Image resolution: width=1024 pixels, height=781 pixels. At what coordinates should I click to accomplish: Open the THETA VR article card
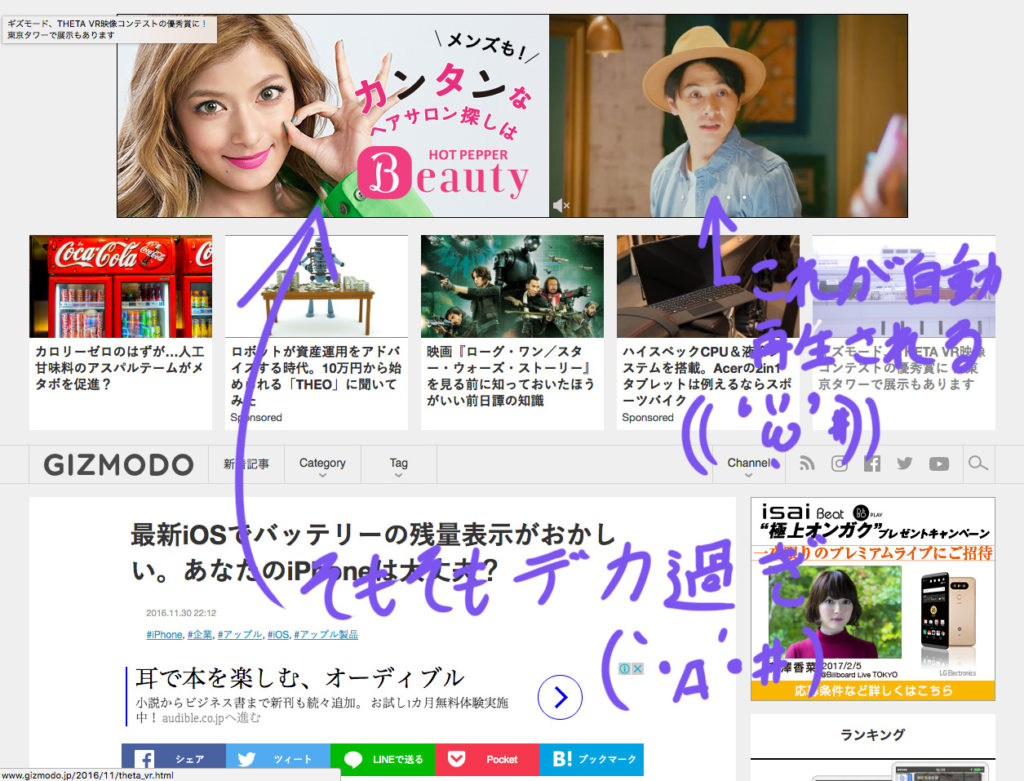904,332
